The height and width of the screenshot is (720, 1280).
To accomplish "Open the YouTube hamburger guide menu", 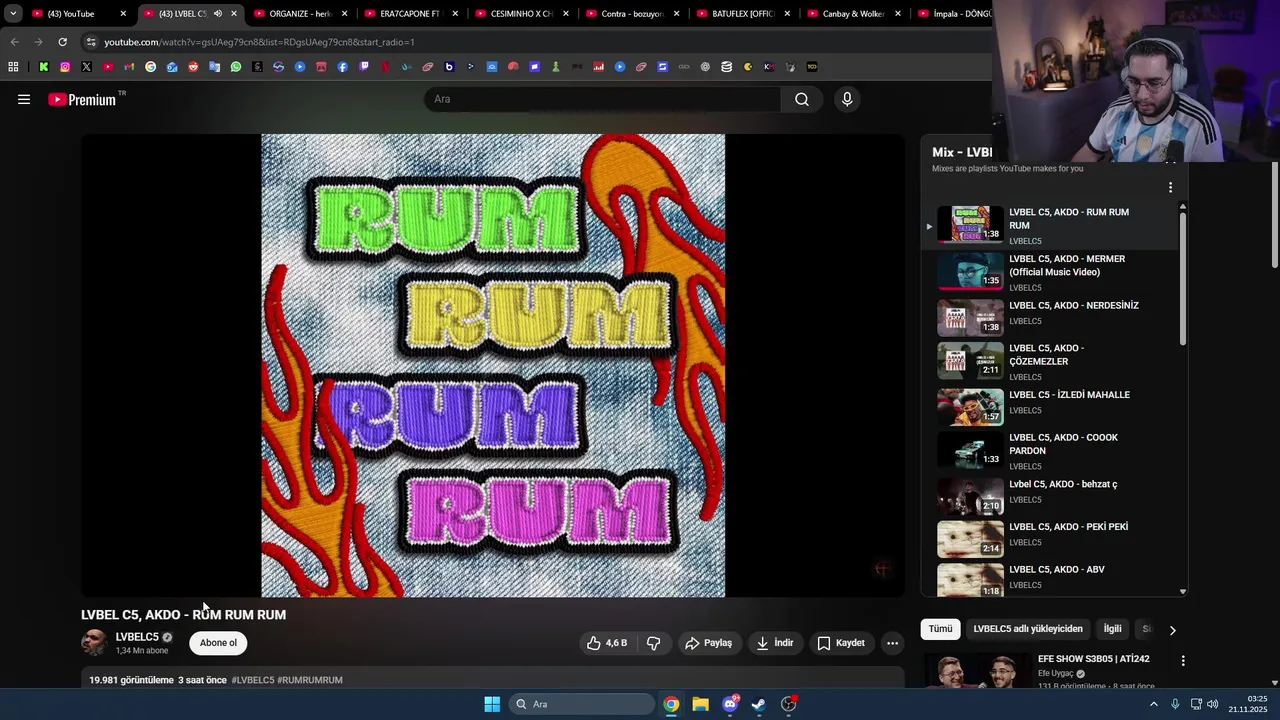I will (x=24, y=99).
